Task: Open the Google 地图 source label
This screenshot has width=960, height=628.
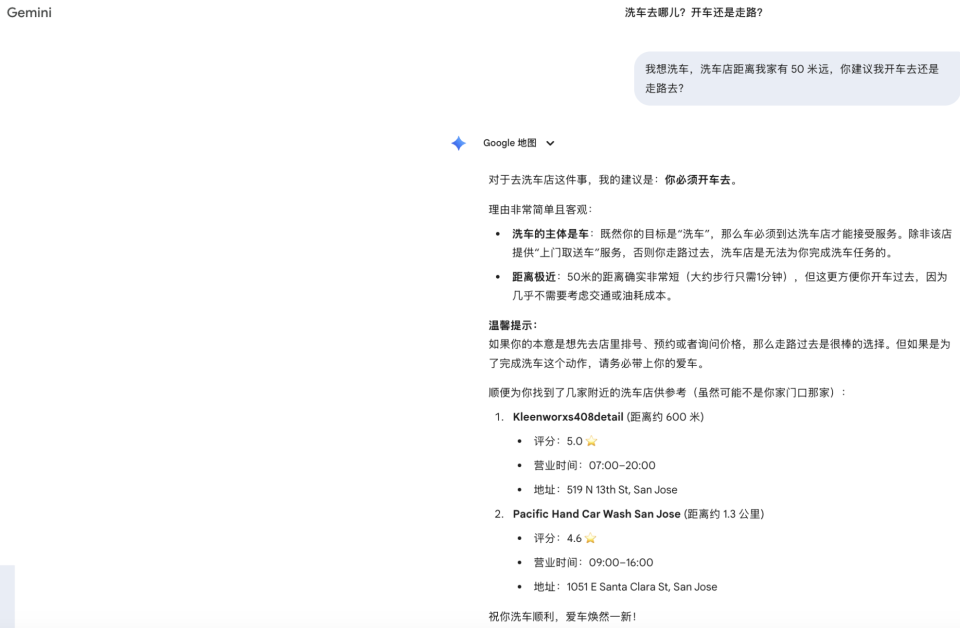Action: (x=510, y=143)
